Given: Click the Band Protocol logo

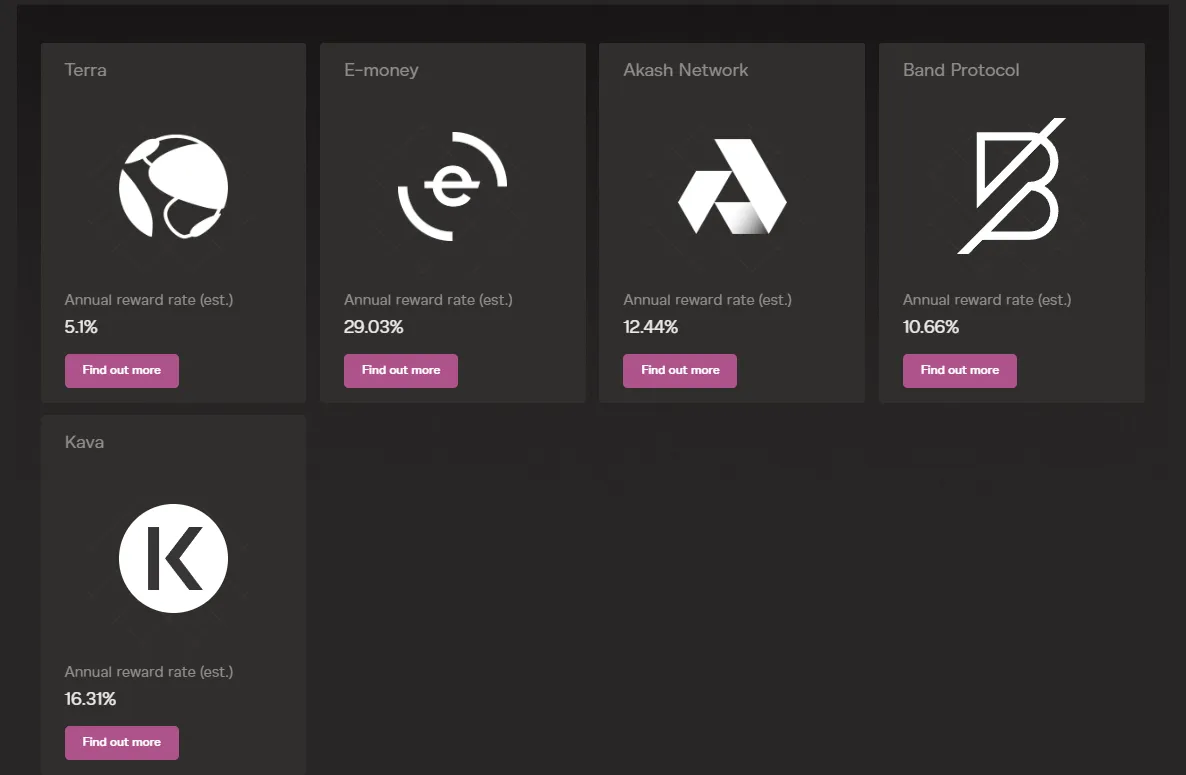Looking at the screenshot, I should click(x=1011, y=186).
